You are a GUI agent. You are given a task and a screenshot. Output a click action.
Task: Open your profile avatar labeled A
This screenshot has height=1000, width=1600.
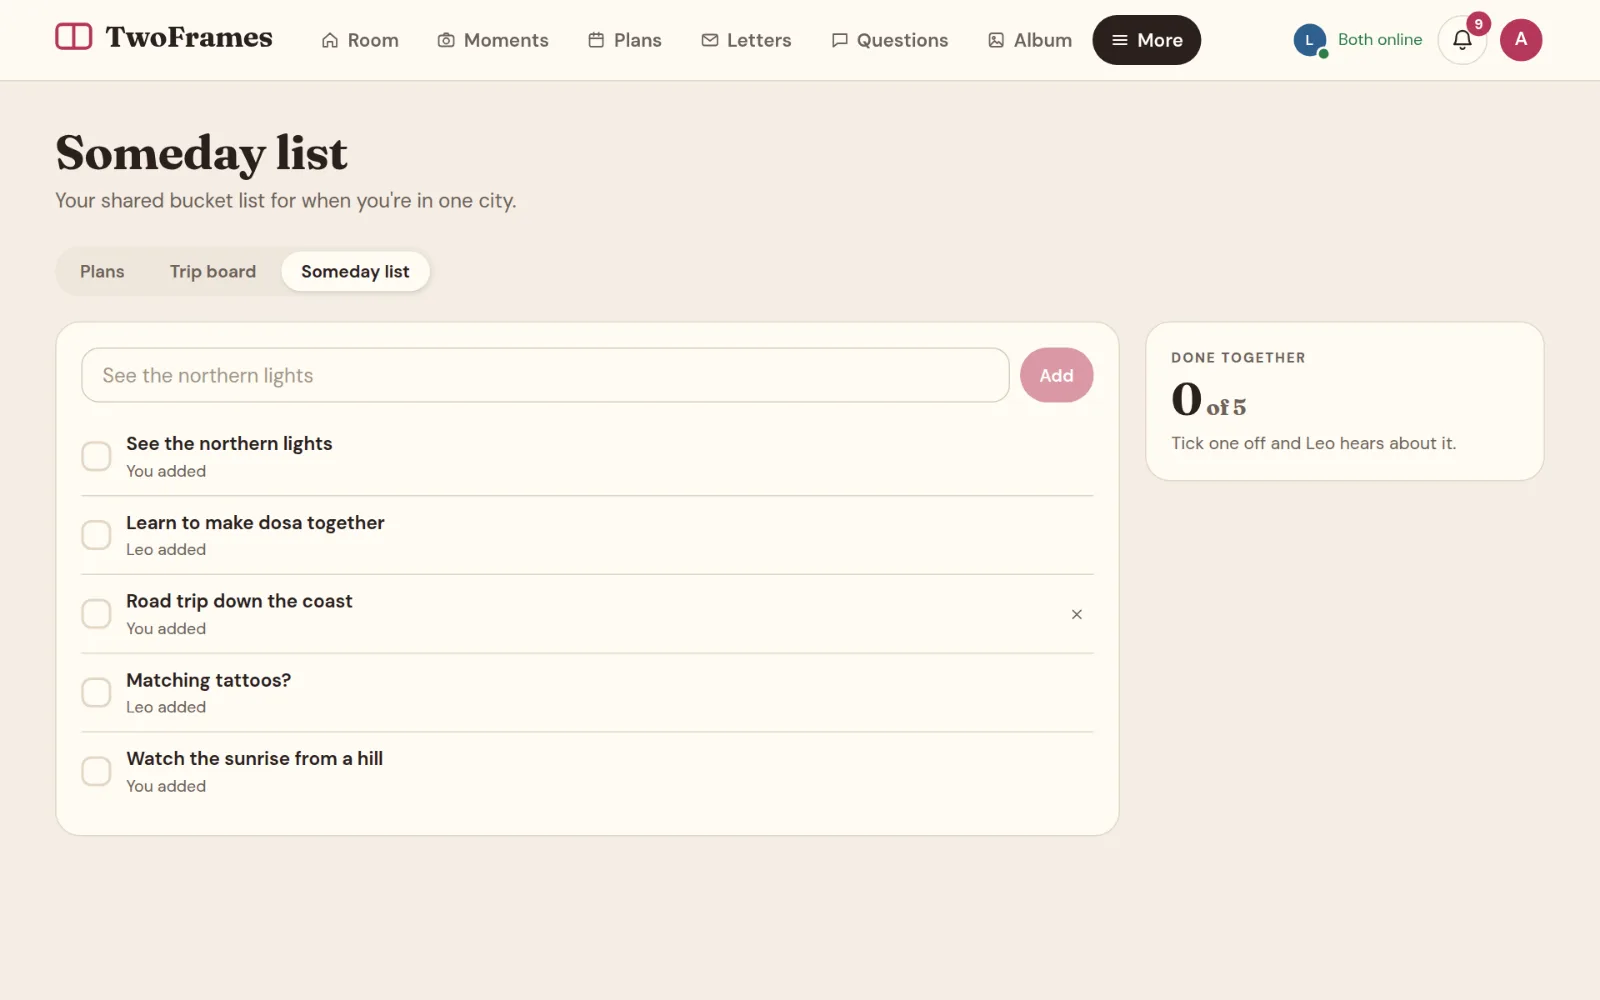click(1520, 40)
